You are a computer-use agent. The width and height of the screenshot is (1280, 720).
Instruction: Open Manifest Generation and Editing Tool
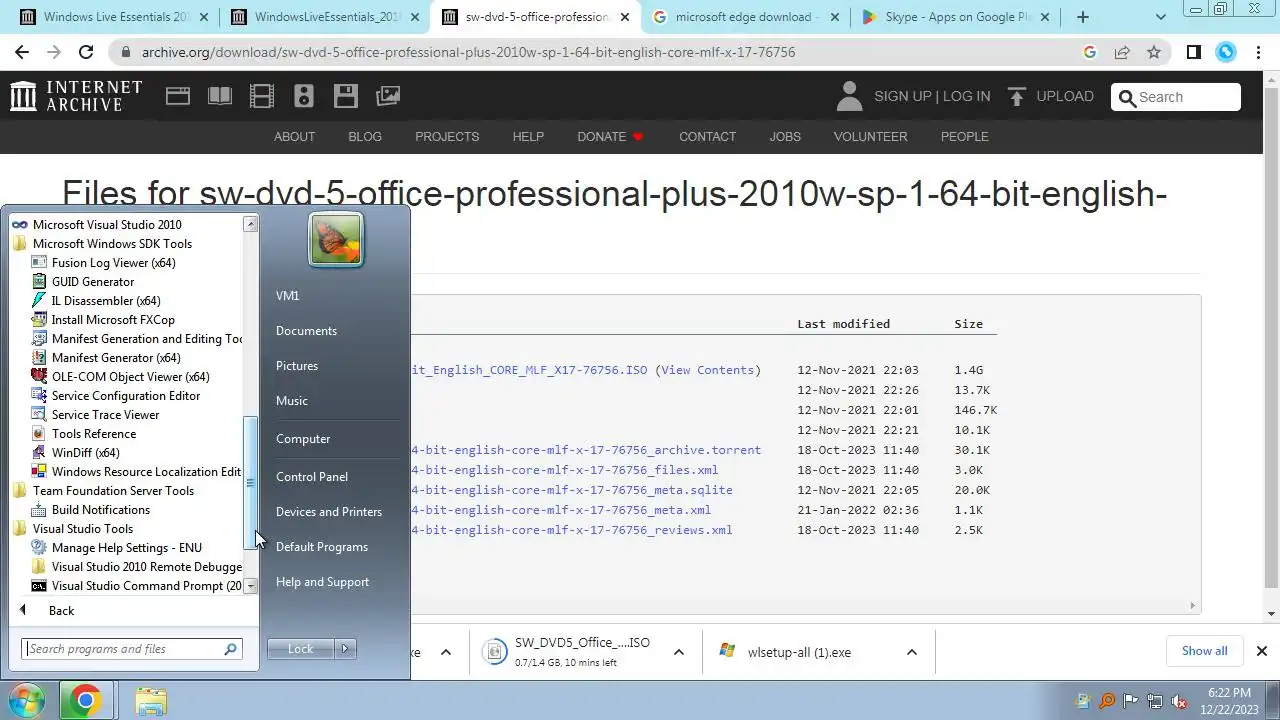(137, 339)
